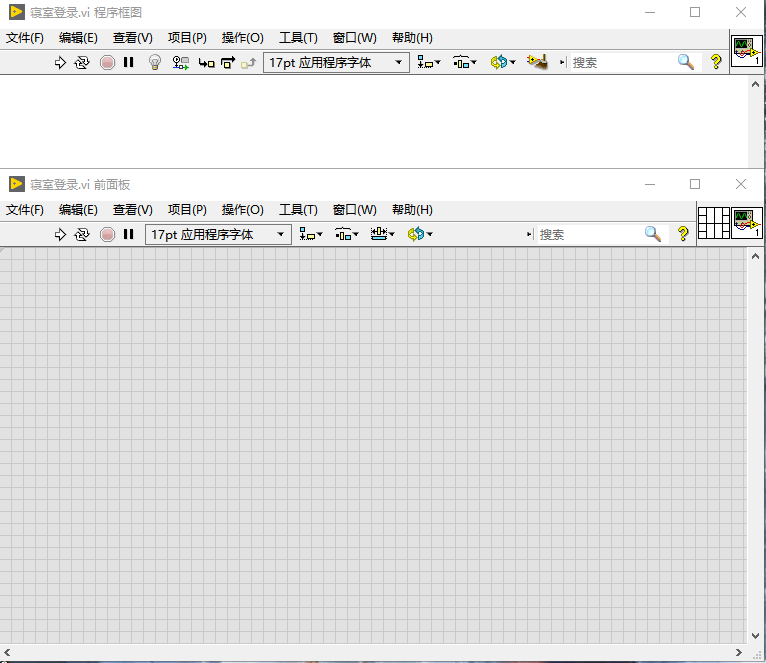This screenshot has width=766, height=663.
Task: Click VI icon in front panel window corner
Action: 747,223
